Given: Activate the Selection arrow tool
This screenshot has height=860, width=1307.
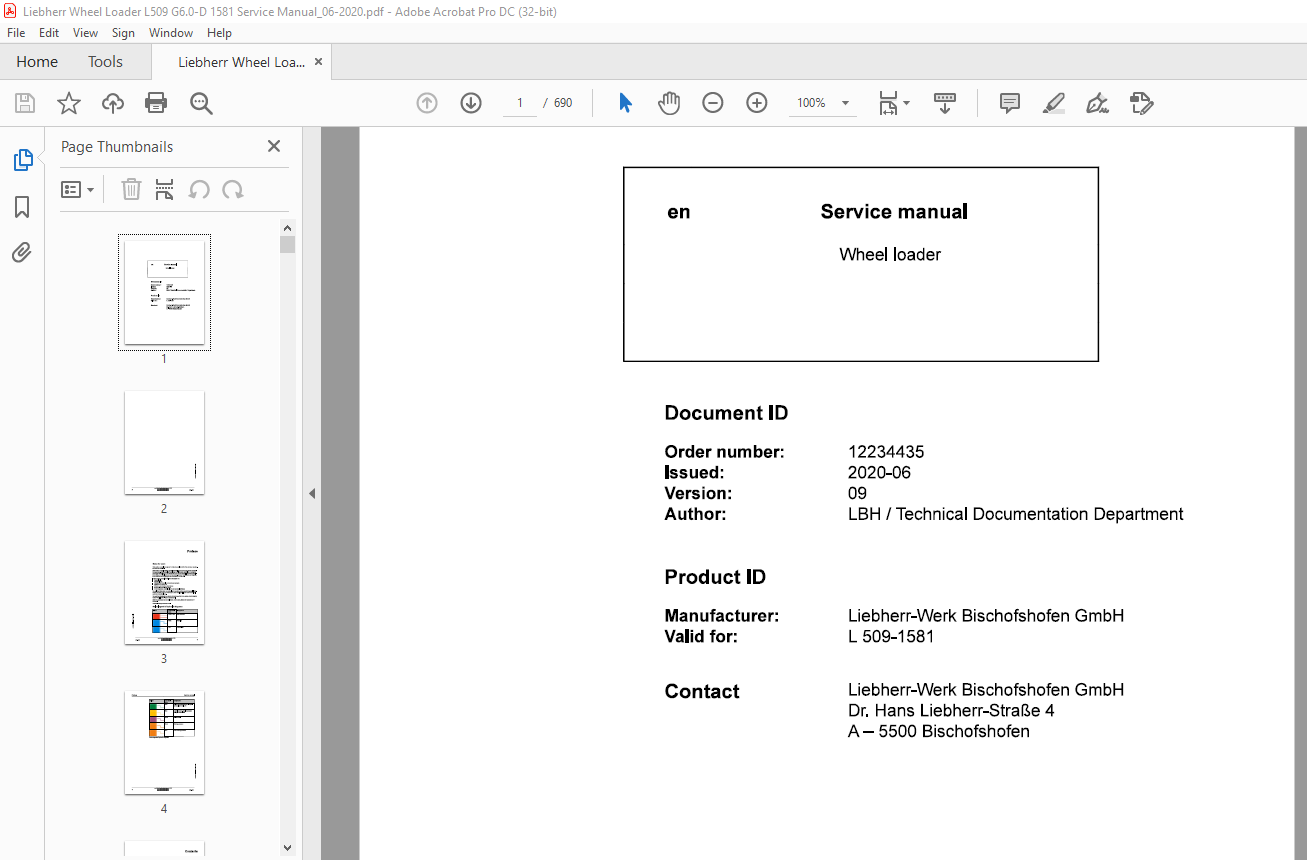Looking at the screenshot, I should pos(625,103).
